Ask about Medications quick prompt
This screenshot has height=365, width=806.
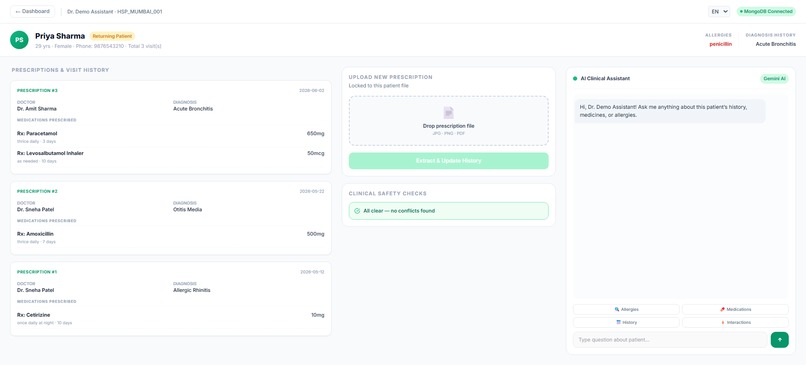pyautogui.click(x=735, y=309)
